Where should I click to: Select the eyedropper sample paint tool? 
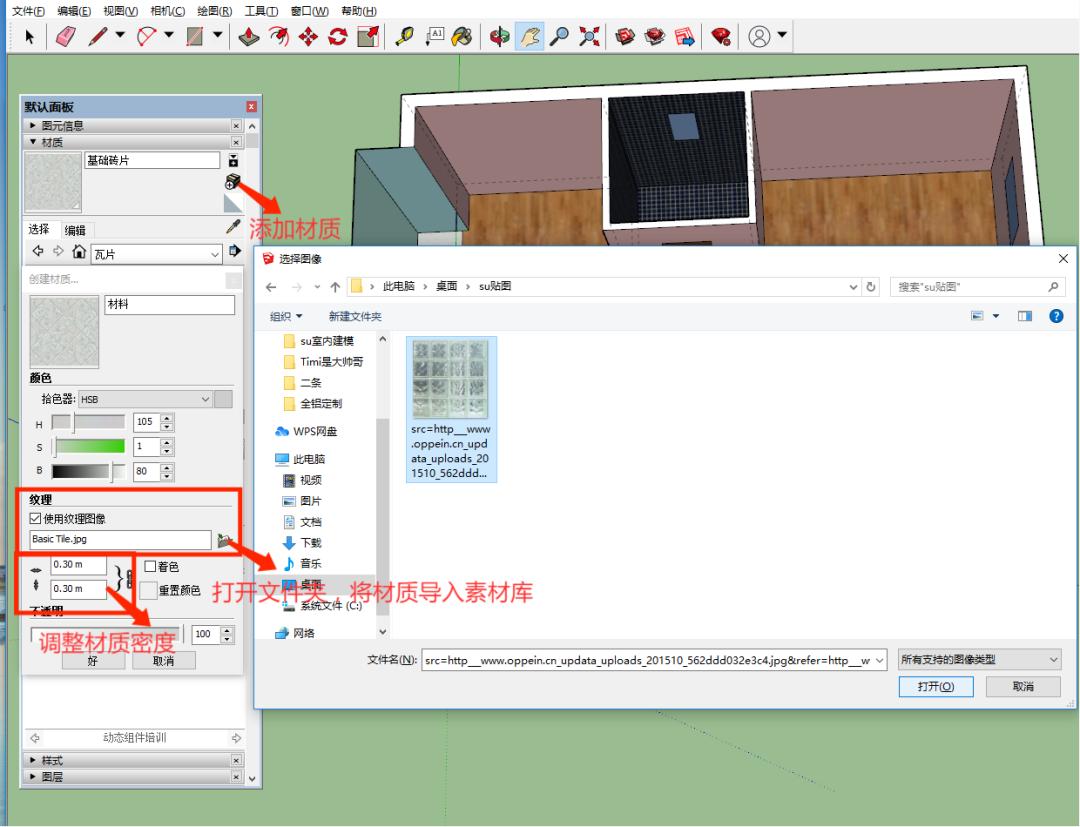click(234, 228)
